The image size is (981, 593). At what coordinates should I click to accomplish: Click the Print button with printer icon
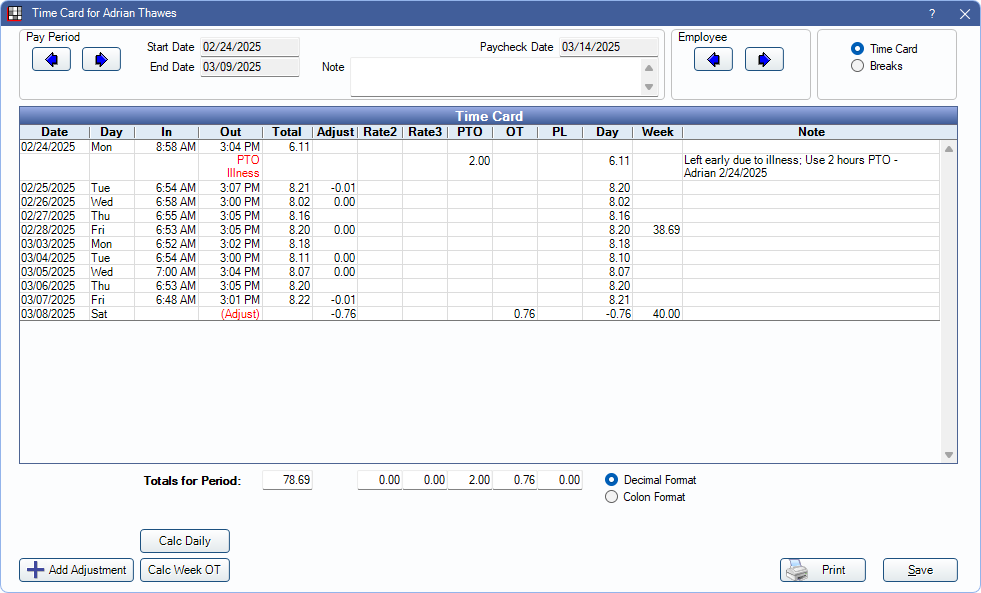[822, 570]
